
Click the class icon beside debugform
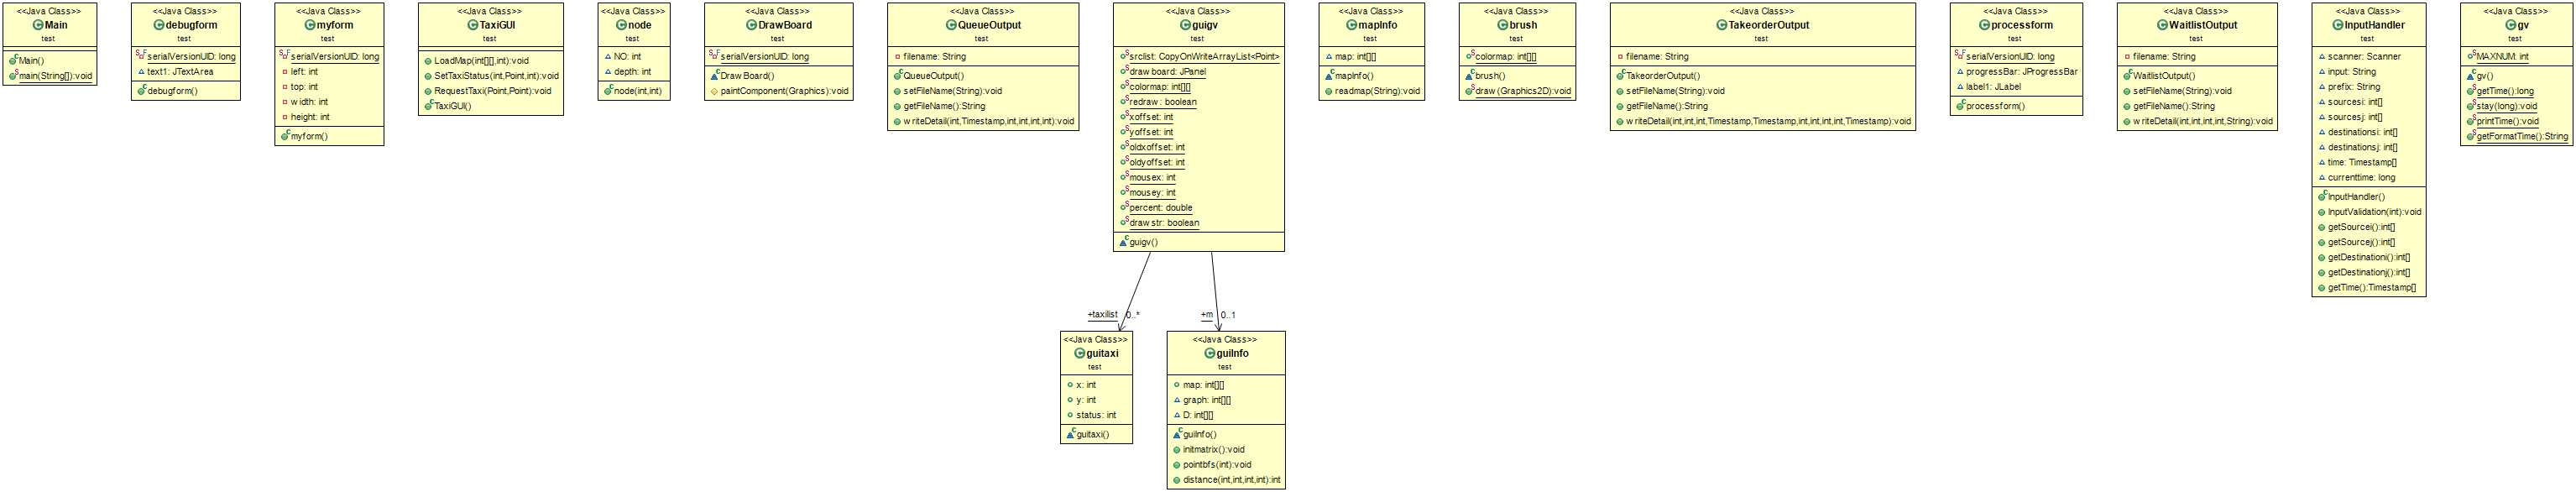point(159,25)
